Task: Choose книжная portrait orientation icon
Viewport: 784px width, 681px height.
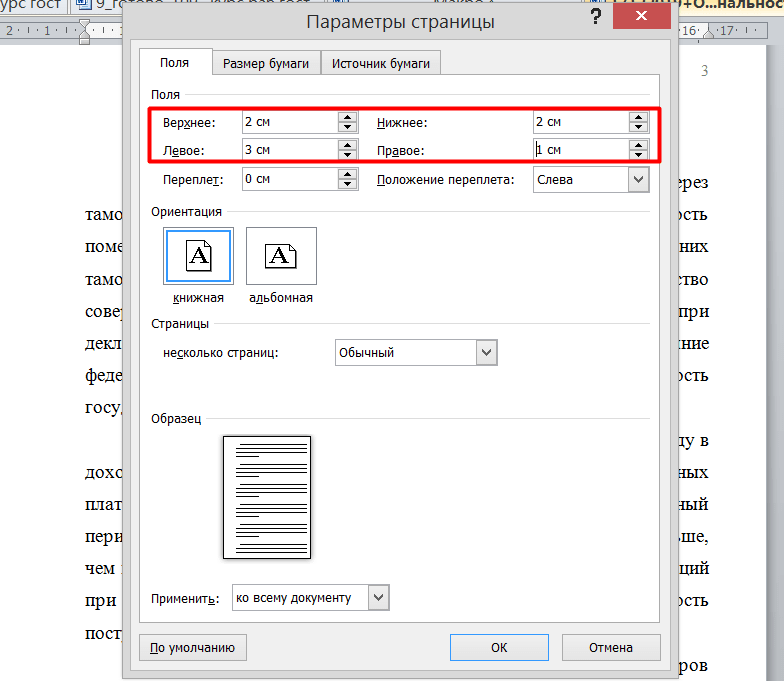Action: point(198,256)
